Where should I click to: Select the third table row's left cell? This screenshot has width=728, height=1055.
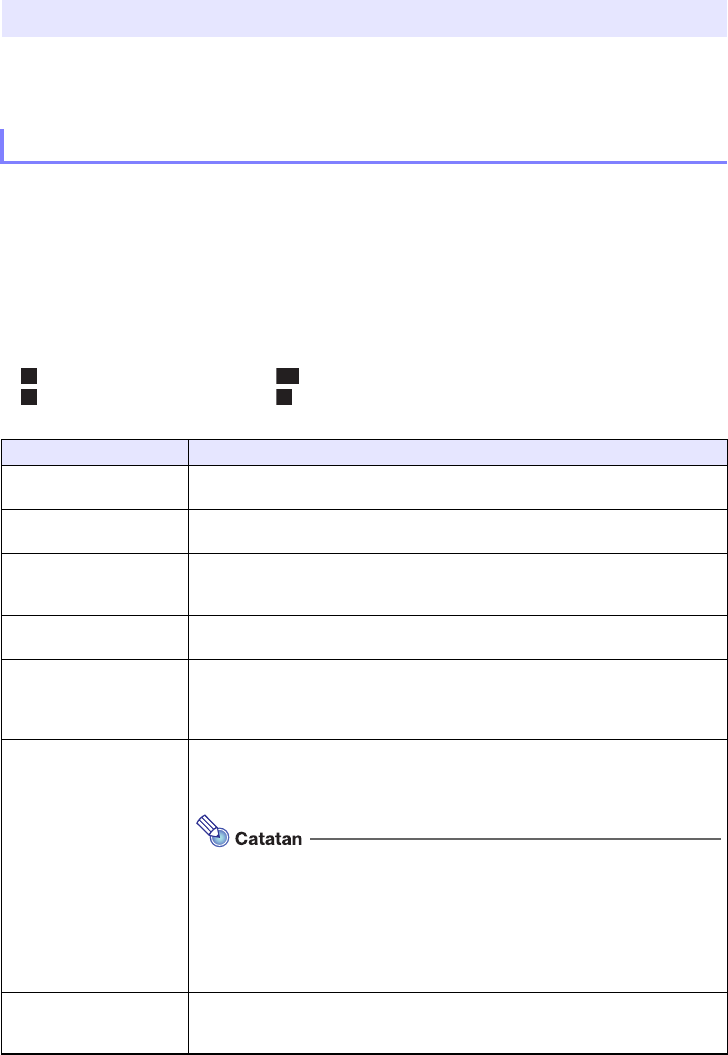(96, 584)
